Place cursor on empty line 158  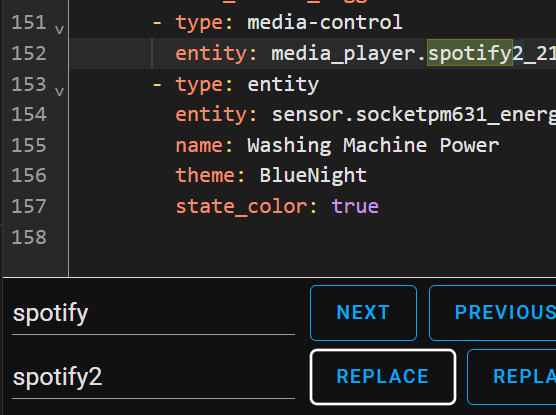(x=312, y=237)
